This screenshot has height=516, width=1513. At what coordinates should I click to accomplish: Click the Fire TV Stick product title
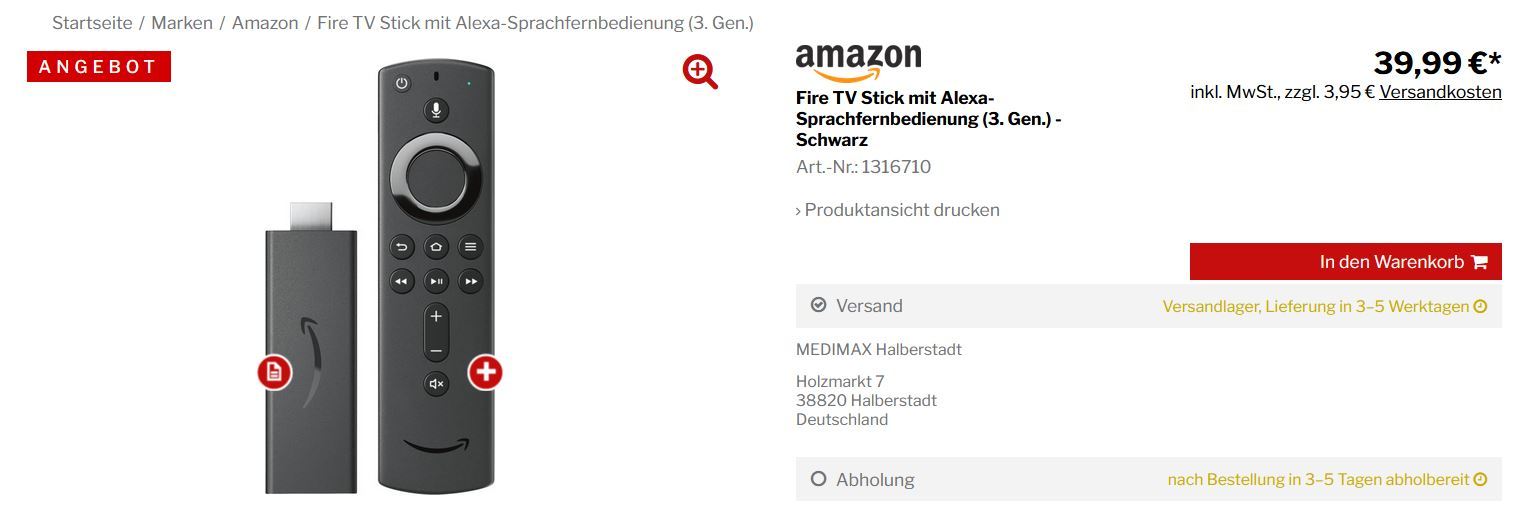pos(928,119)
